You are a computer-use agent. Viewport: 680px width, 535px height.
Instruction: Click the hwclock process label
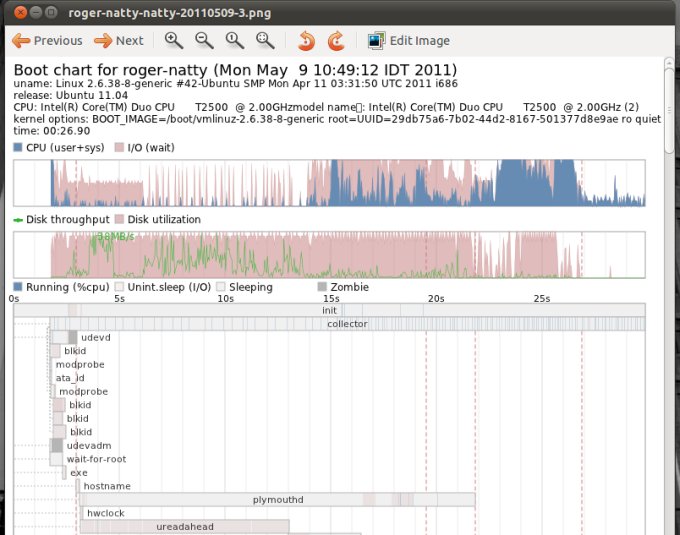coord(106,513)
